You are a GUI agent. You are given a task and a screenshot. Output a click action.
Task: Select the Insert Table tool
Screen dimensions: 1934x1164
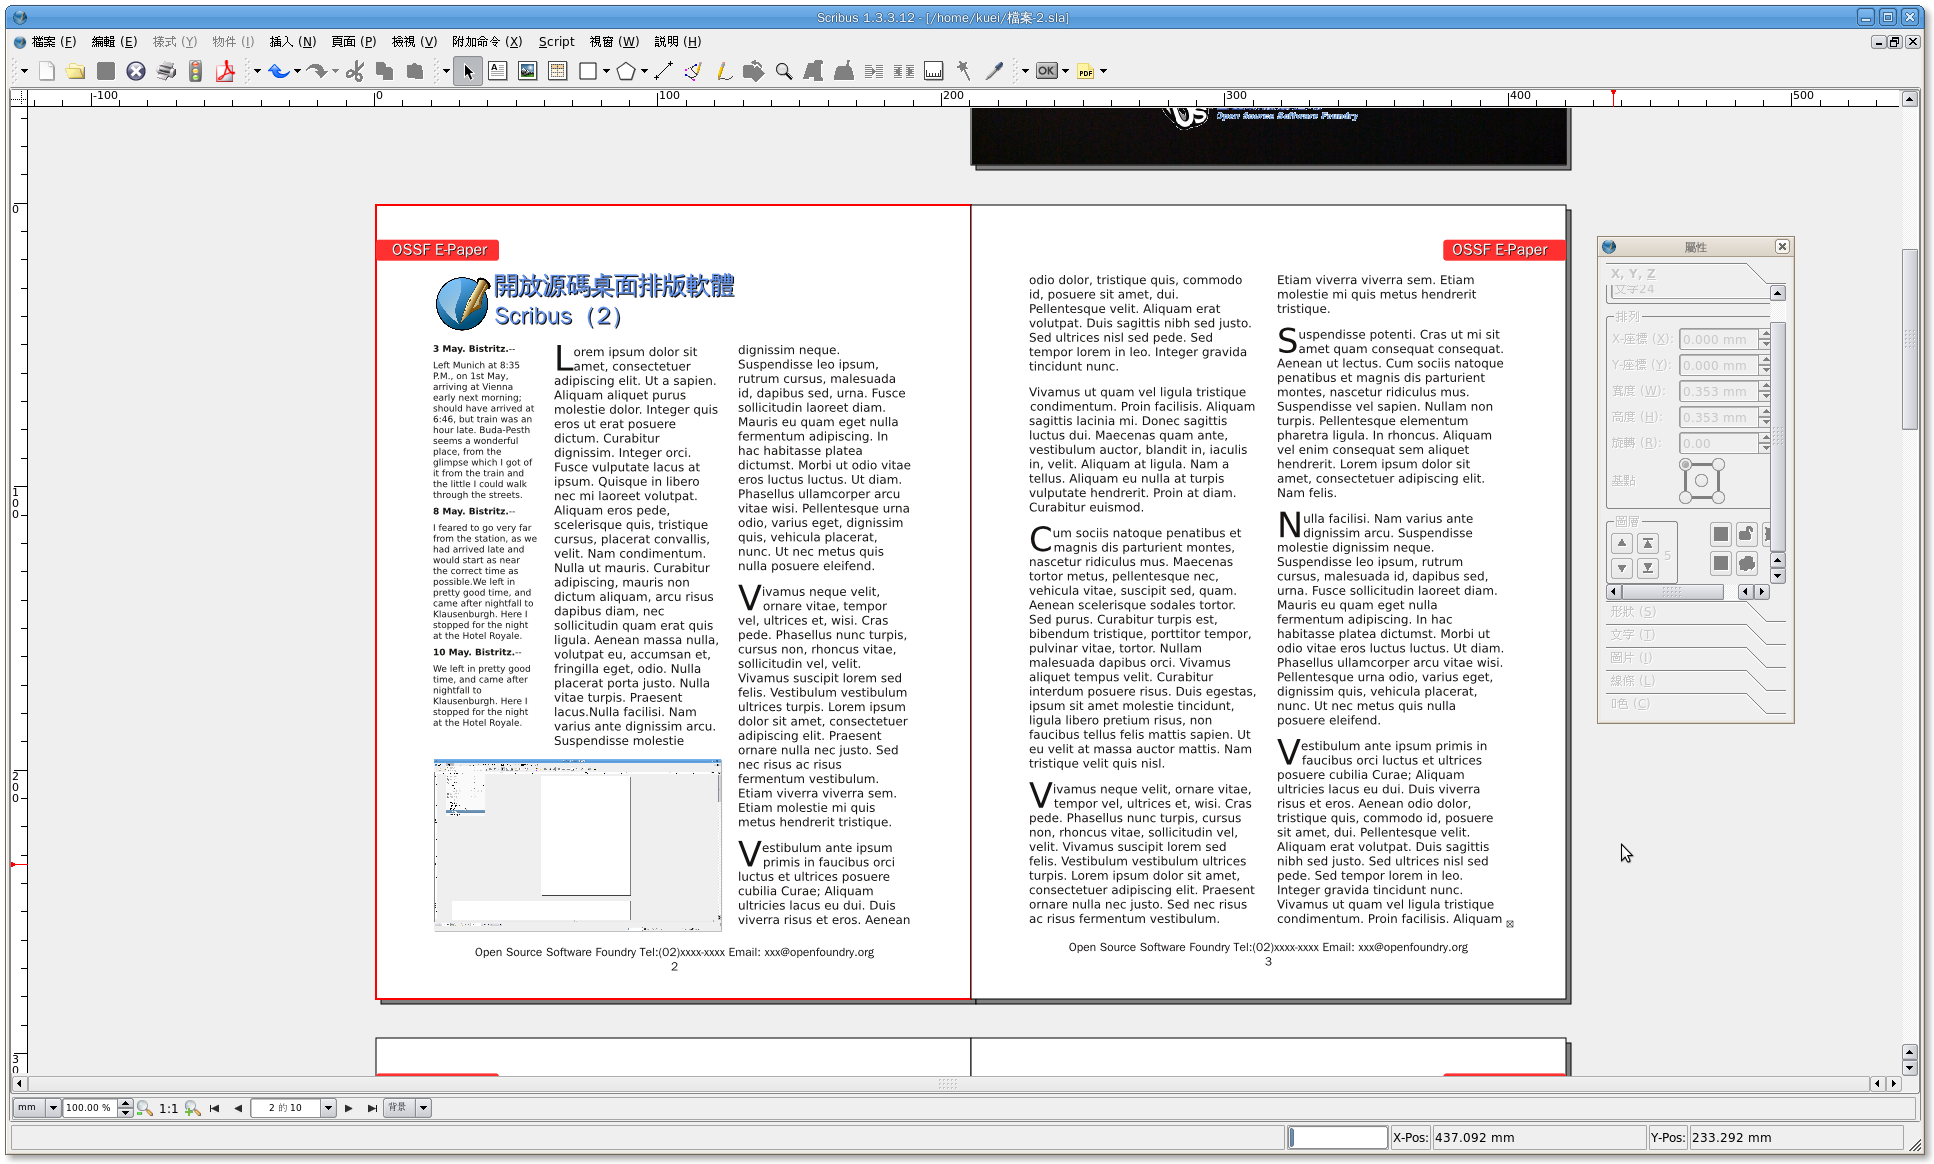coord(557,71)
